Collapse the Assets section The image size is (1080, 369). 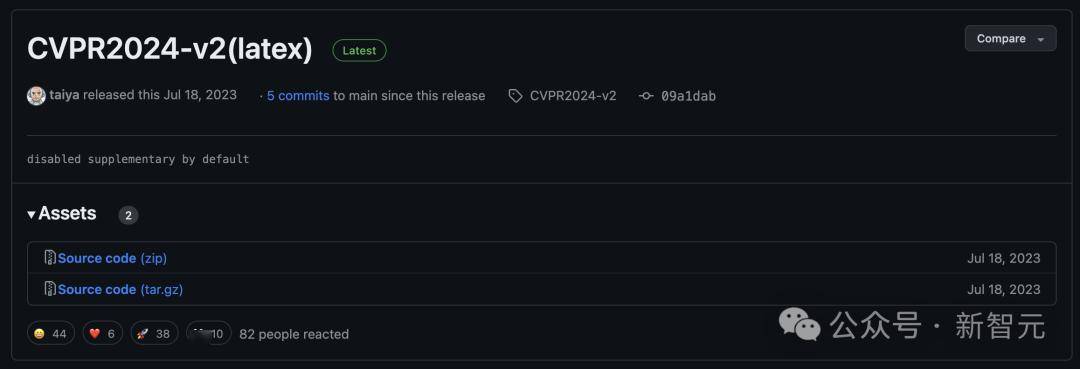click(x=62, y=213)
